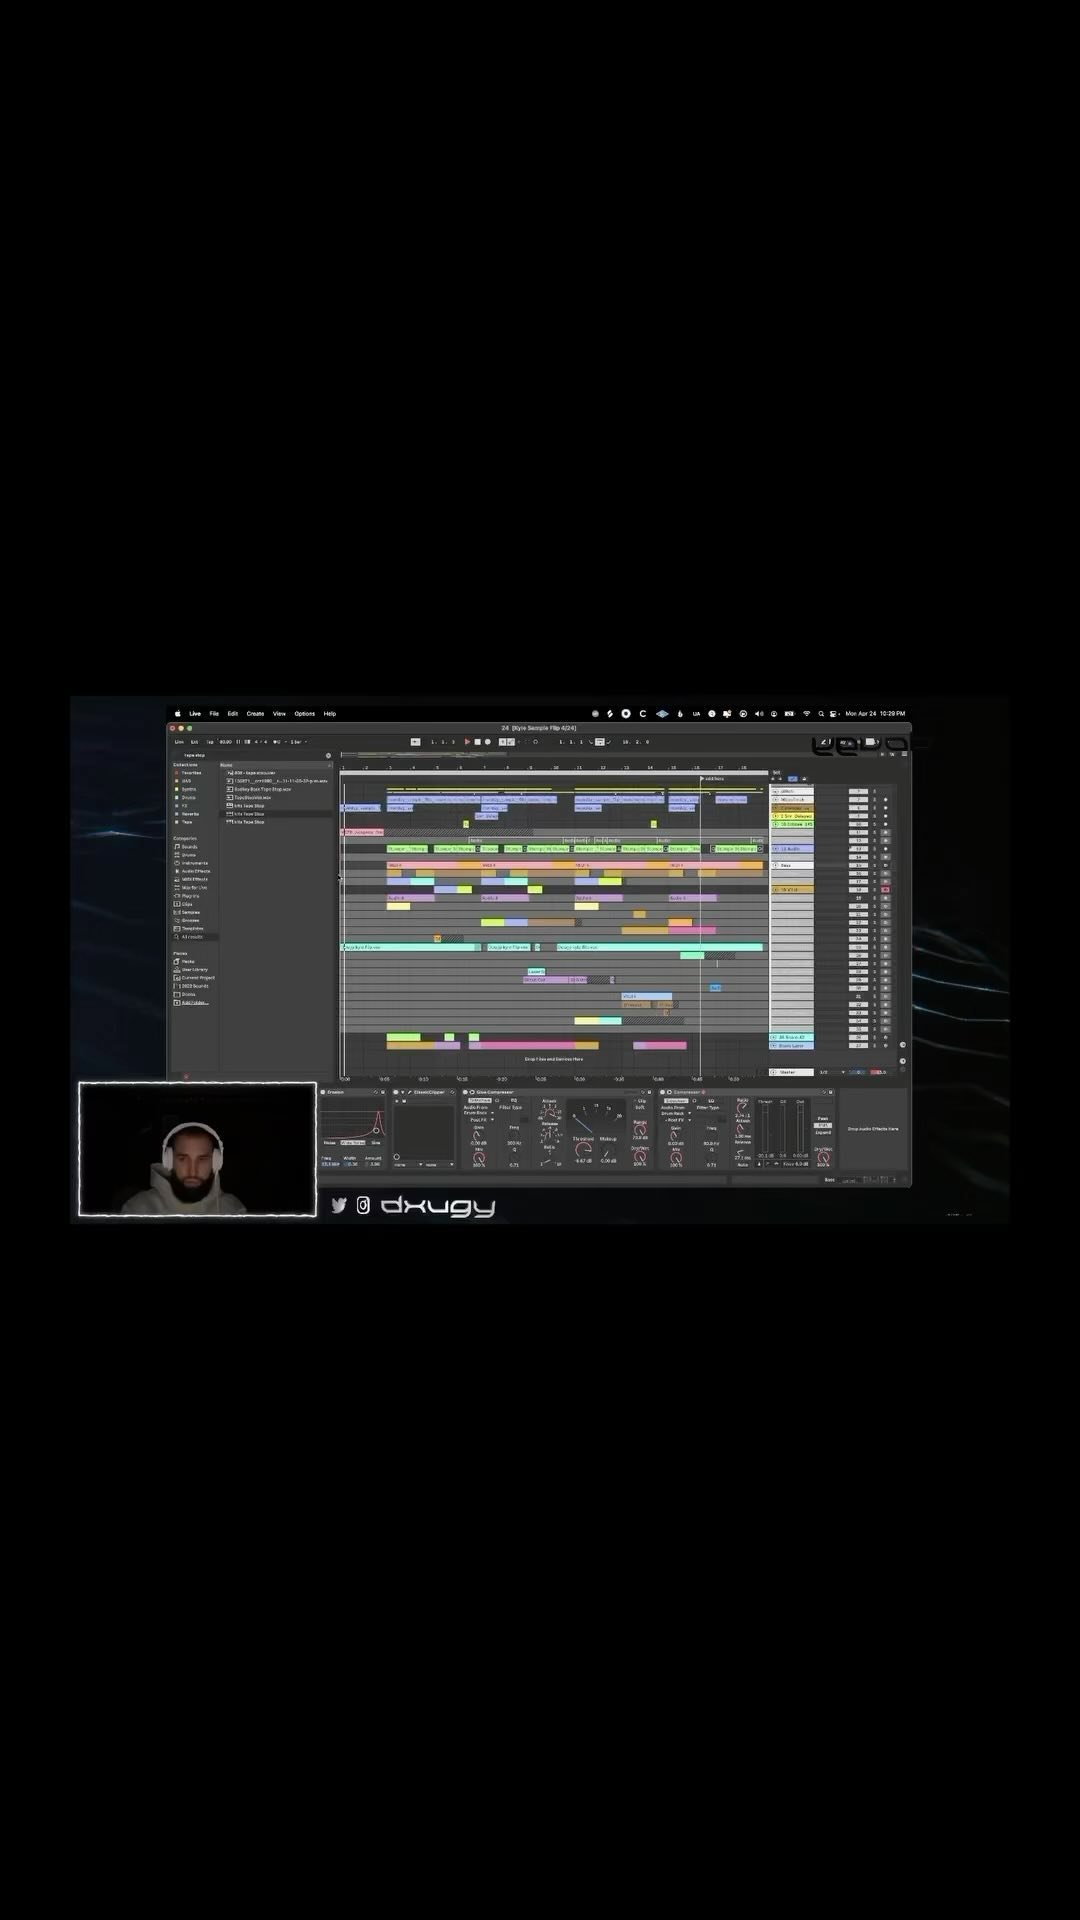1080x1920 pixels.
Task: Click the All results browser entry
Action: click(192, 937)
